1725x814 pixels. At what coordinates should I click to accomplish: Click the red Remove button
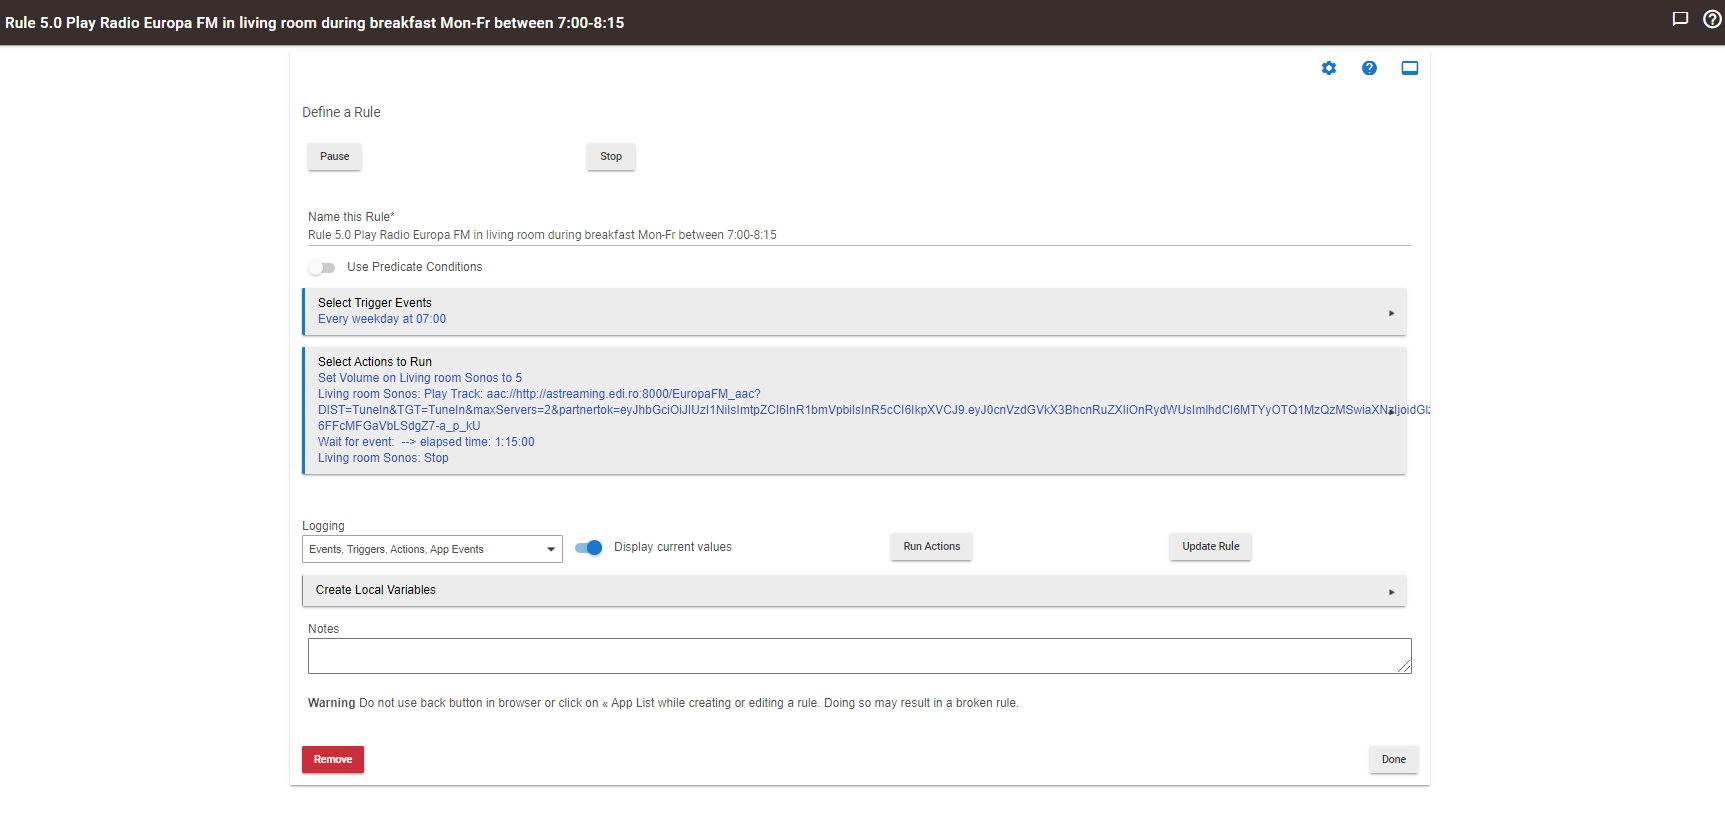333,760
